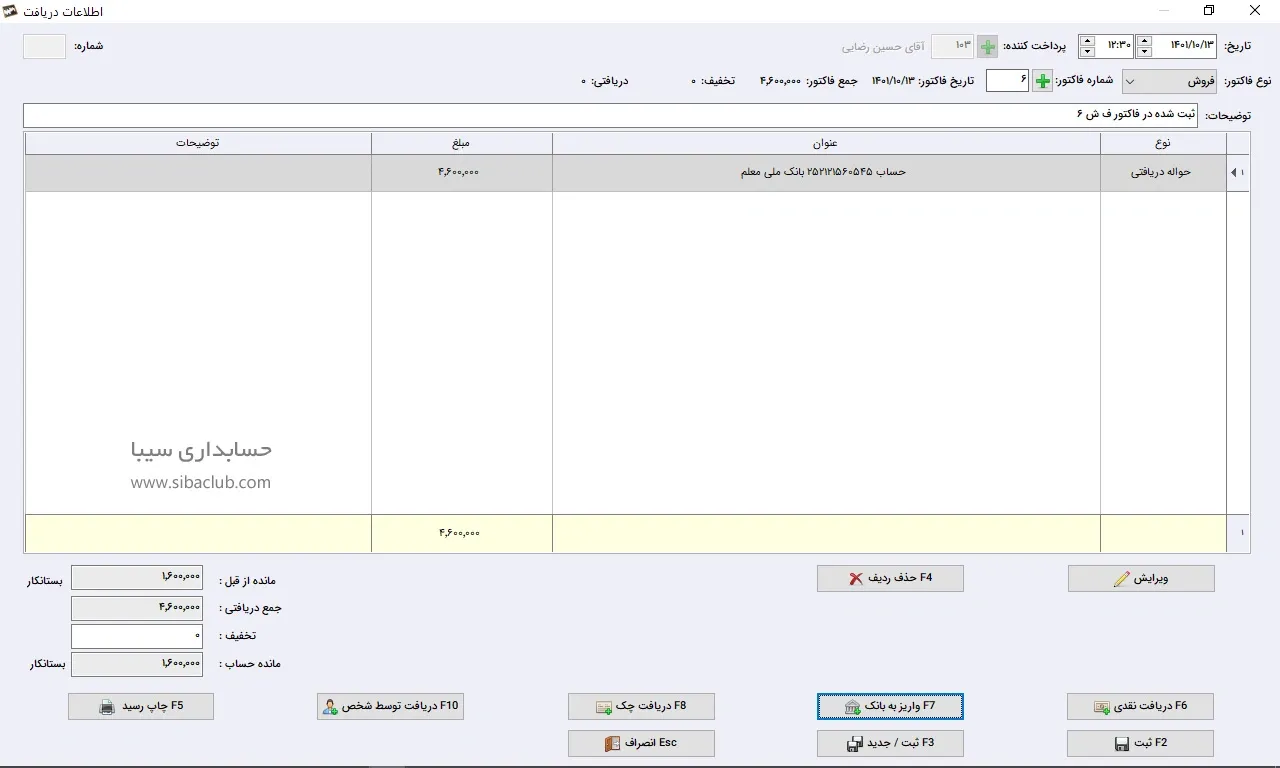Print the receipt with F5 button
Viewport: 1280px width, 768px height.
pyautogui.click(x=141, y=706)
